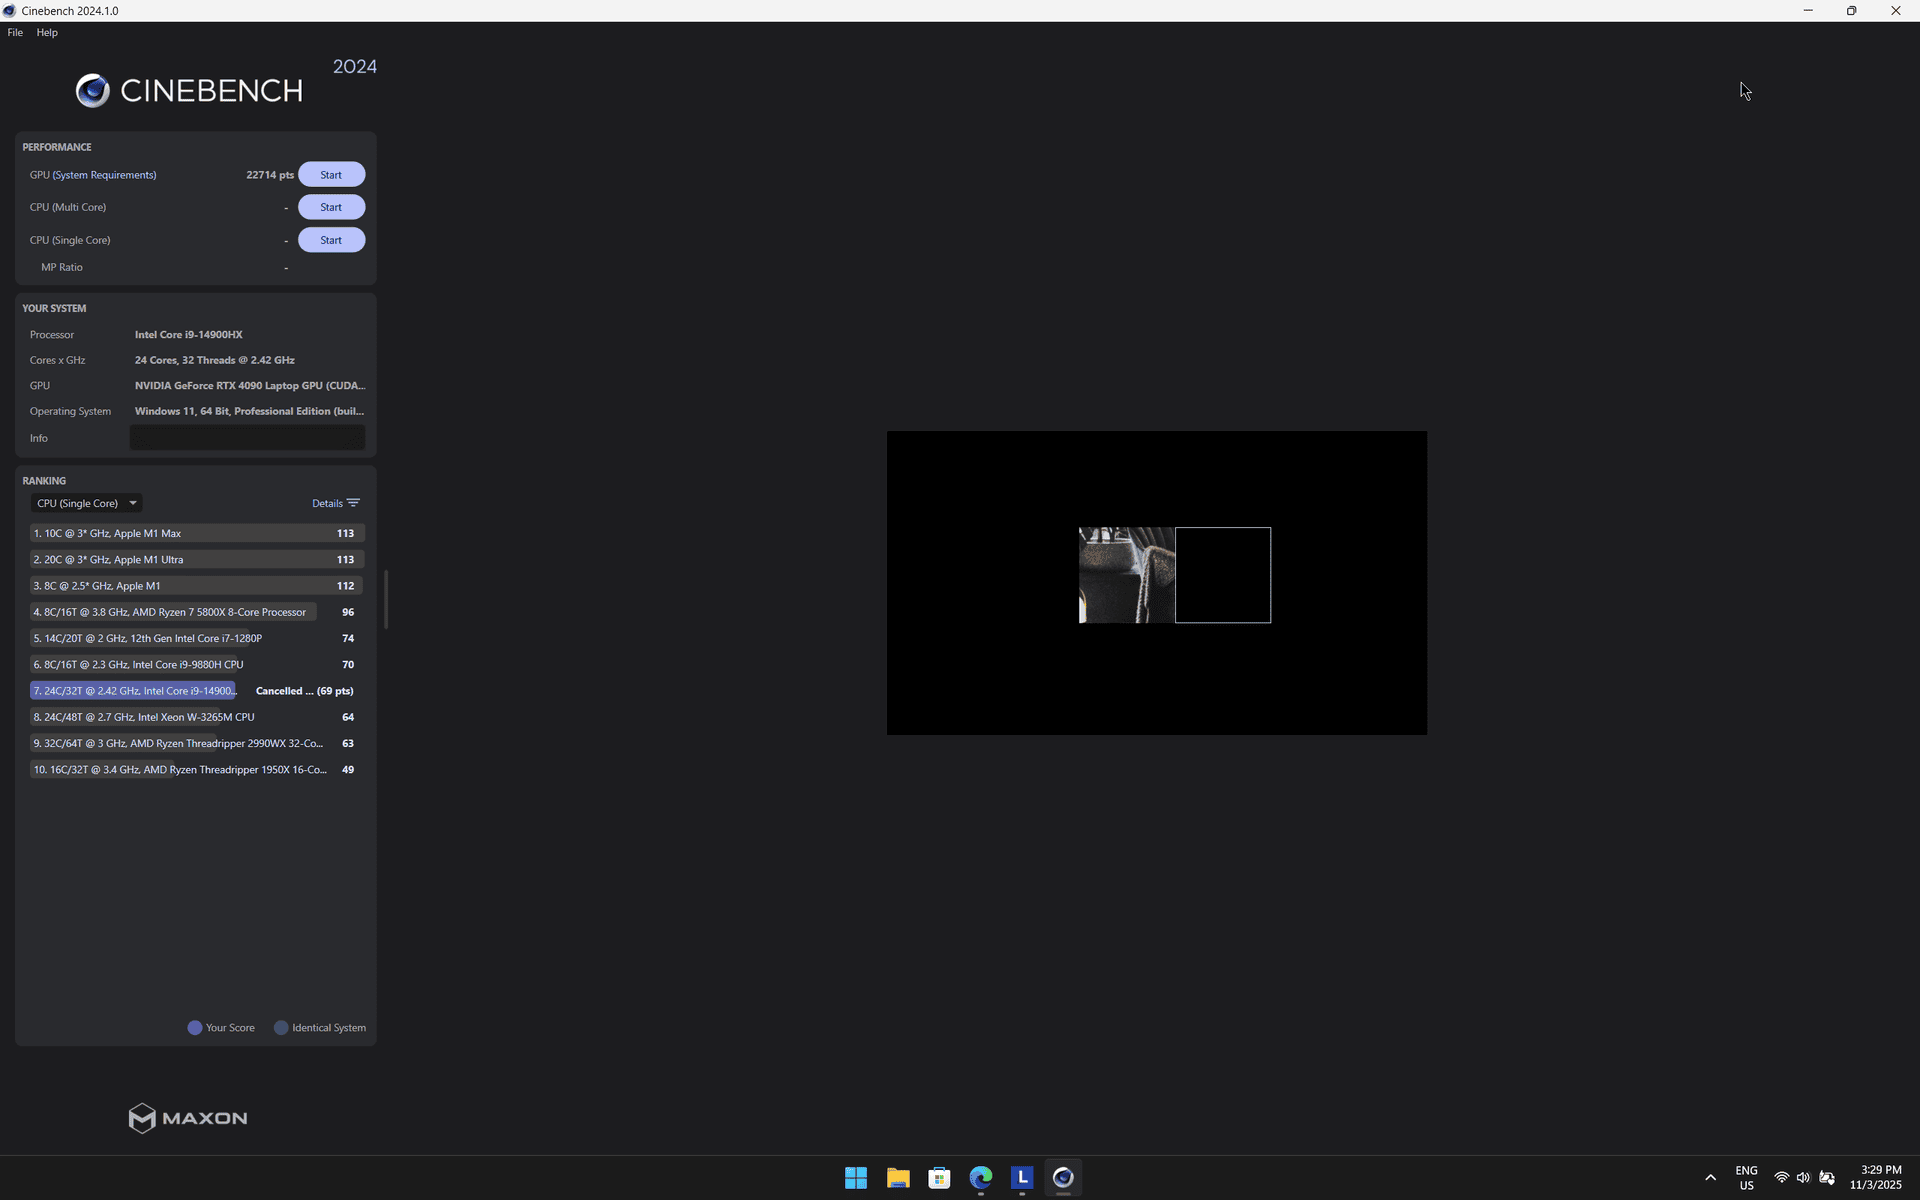Open the clock and date panel

(1875, 1178)
